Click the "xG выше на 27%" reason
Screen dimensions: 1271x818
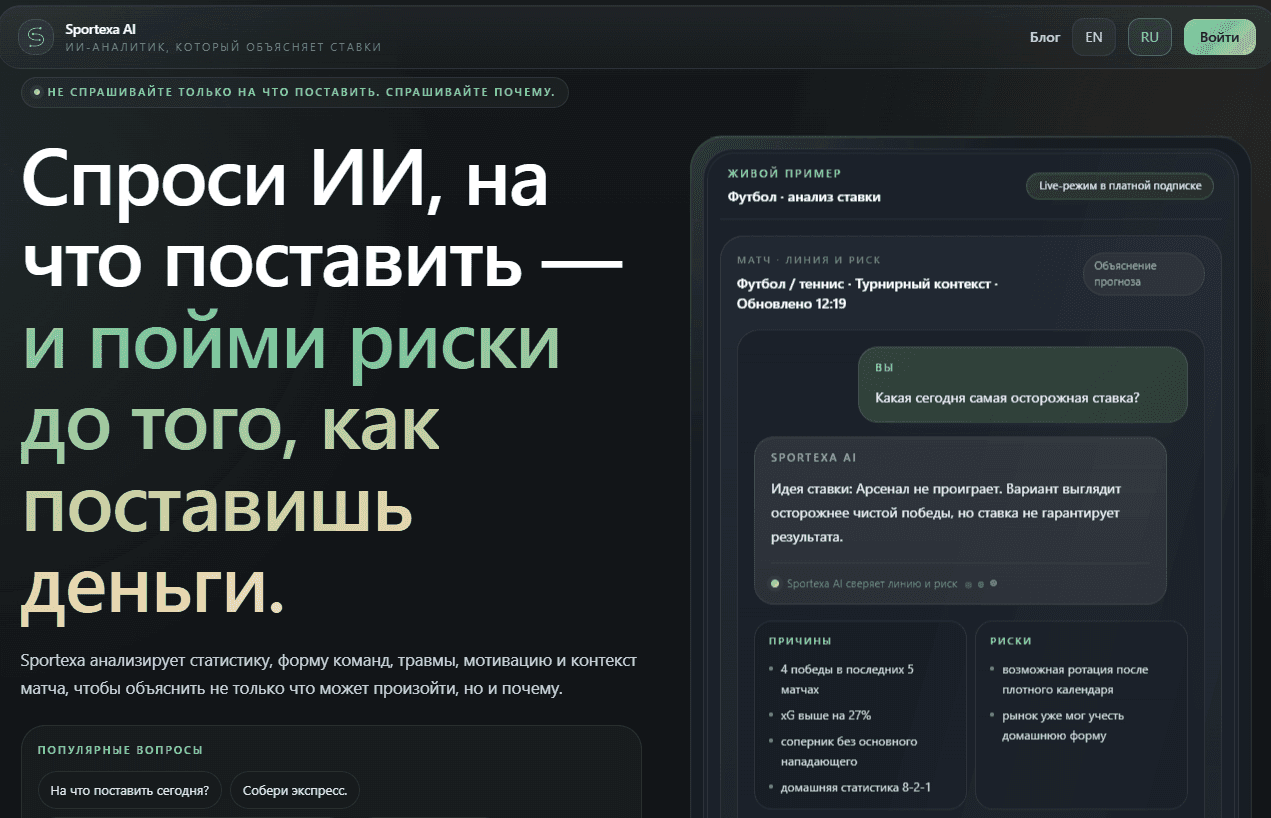(x=825, y=716)
